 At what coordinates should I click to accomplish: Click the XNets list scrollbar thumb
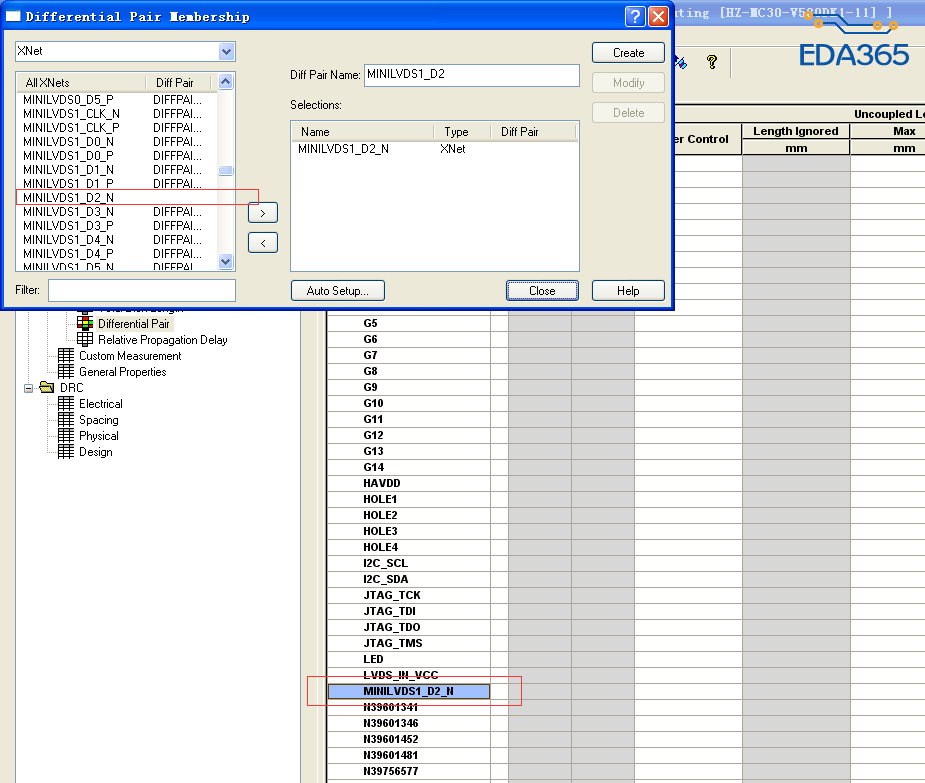225,171
